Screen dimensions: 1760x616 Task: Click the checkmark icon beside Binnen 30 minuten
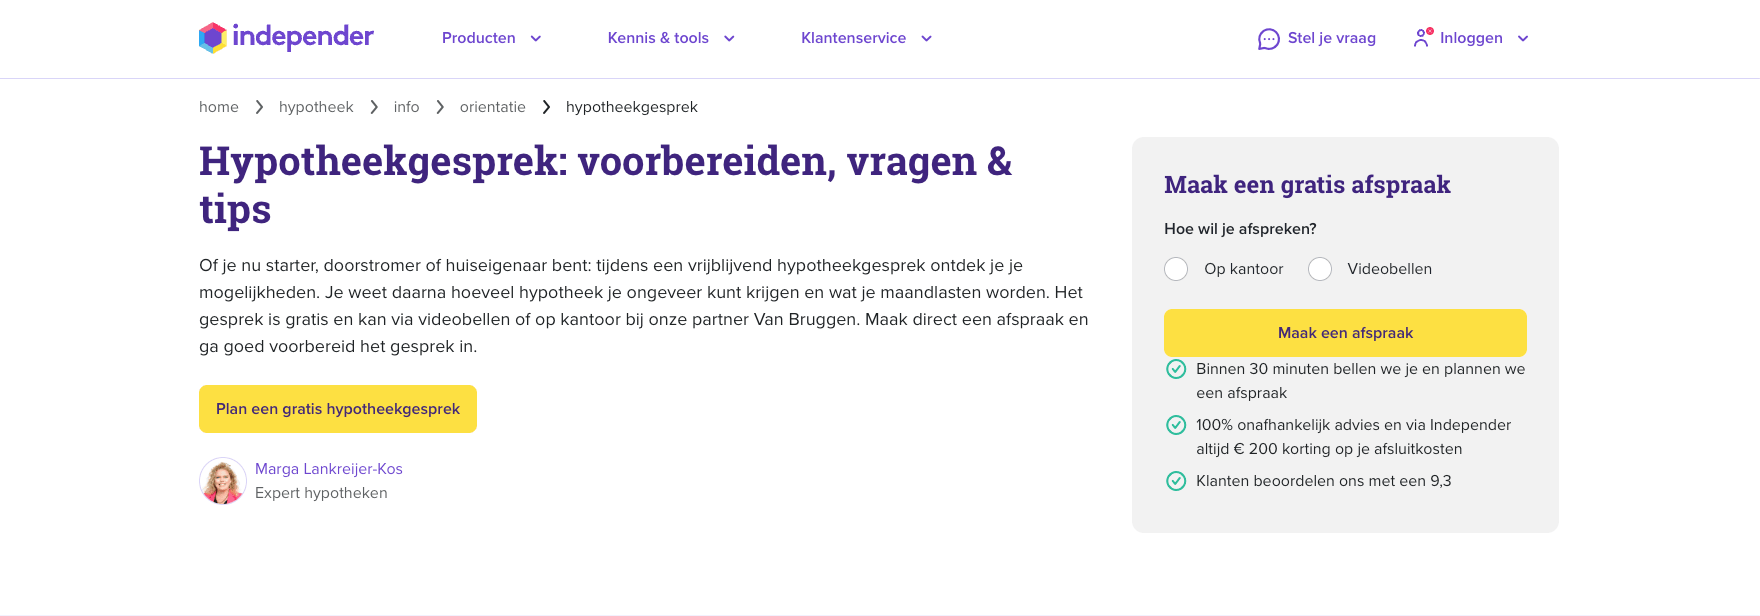1176,369
